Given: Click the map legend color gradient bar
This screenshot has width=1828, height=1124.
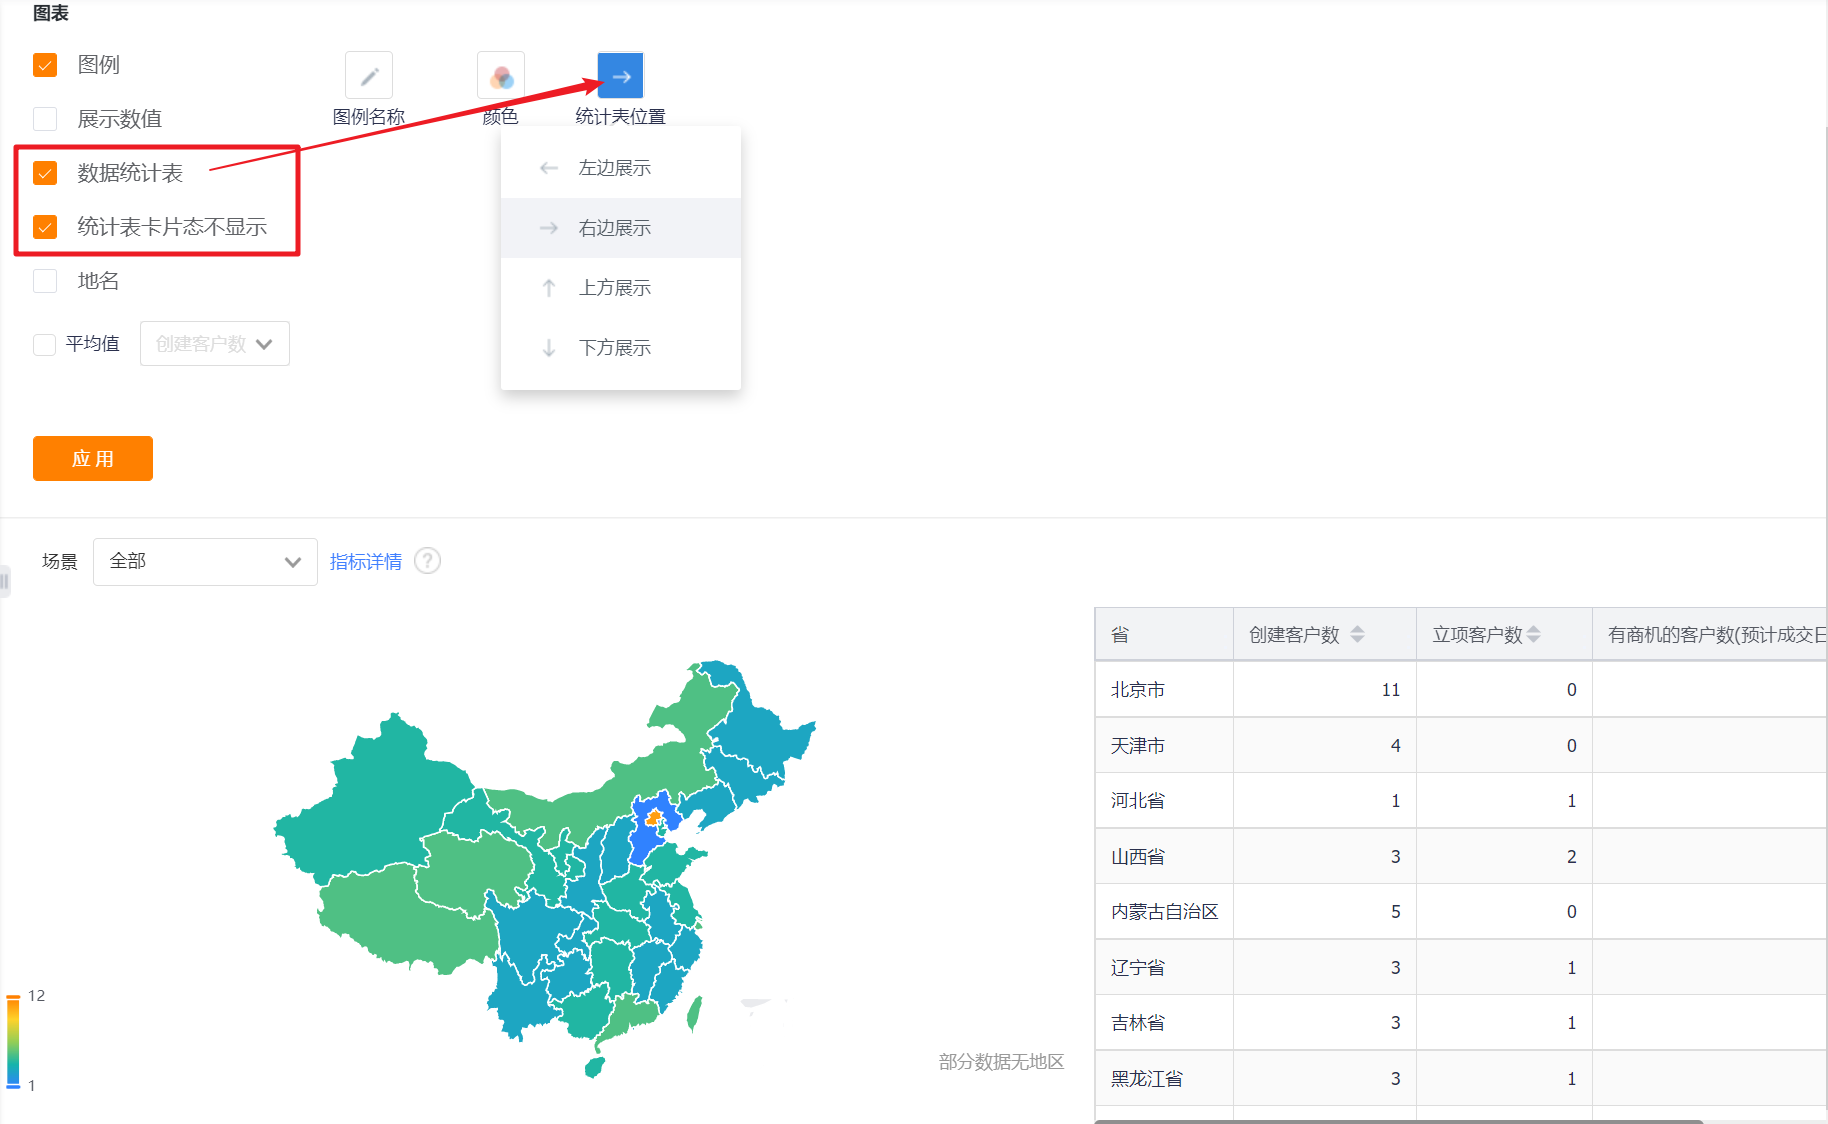Looking at the screenshot, I should click(14, 1041).
